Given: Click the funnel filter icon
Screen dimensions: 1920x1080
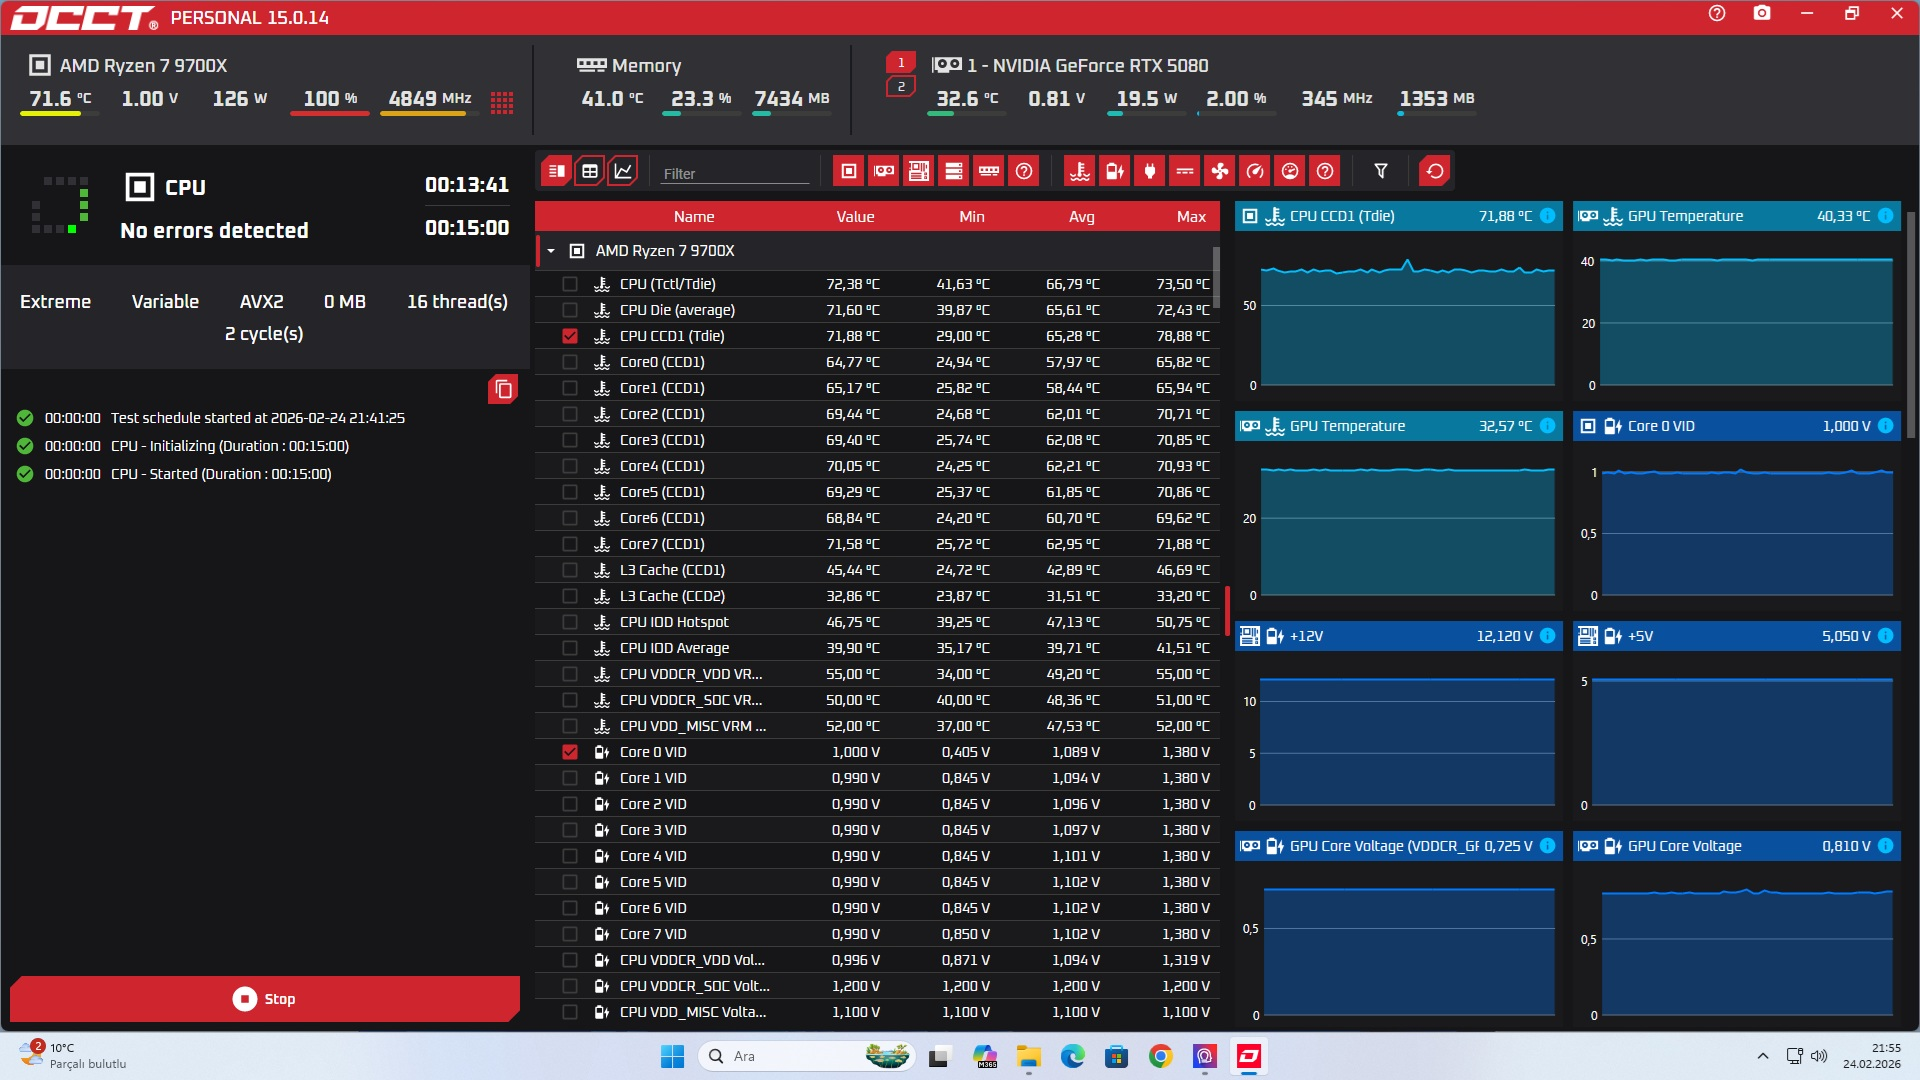Looking at the screenshot, I should pos(1381,171).
